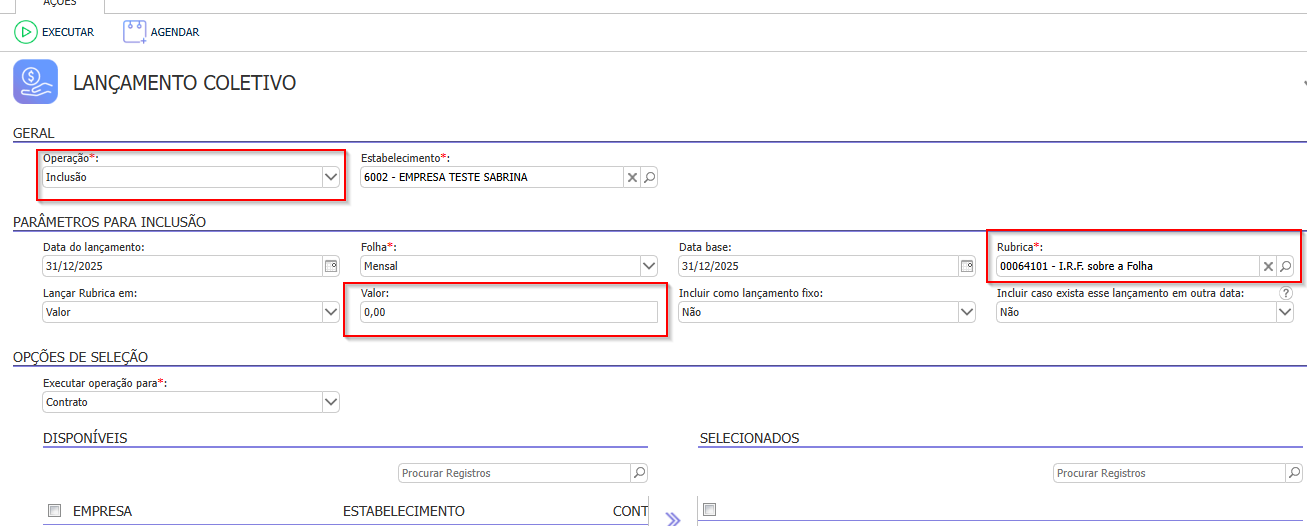The height and width of the screenshot is (526, 1307).
Task: Clear the Rubrica field with X icon
Action: 1268,266
